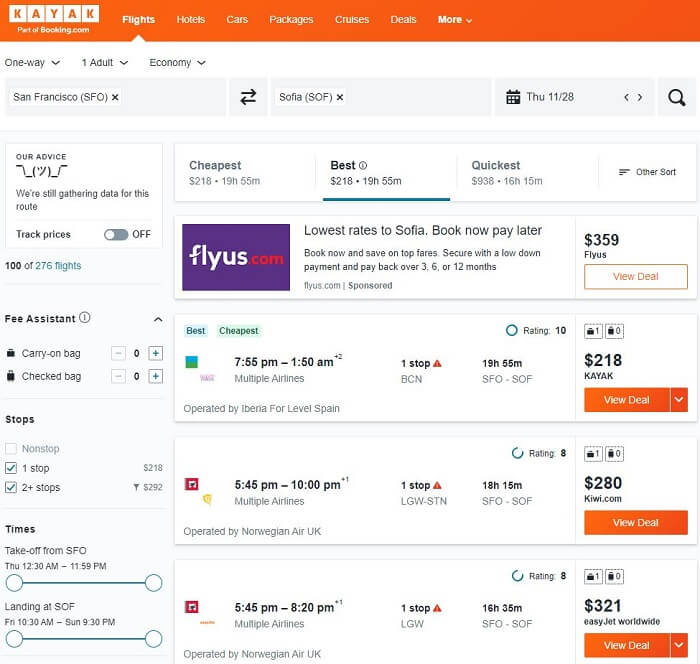
Task: Click the Fee Assistant info icon
Action: [x=85, y=318]
